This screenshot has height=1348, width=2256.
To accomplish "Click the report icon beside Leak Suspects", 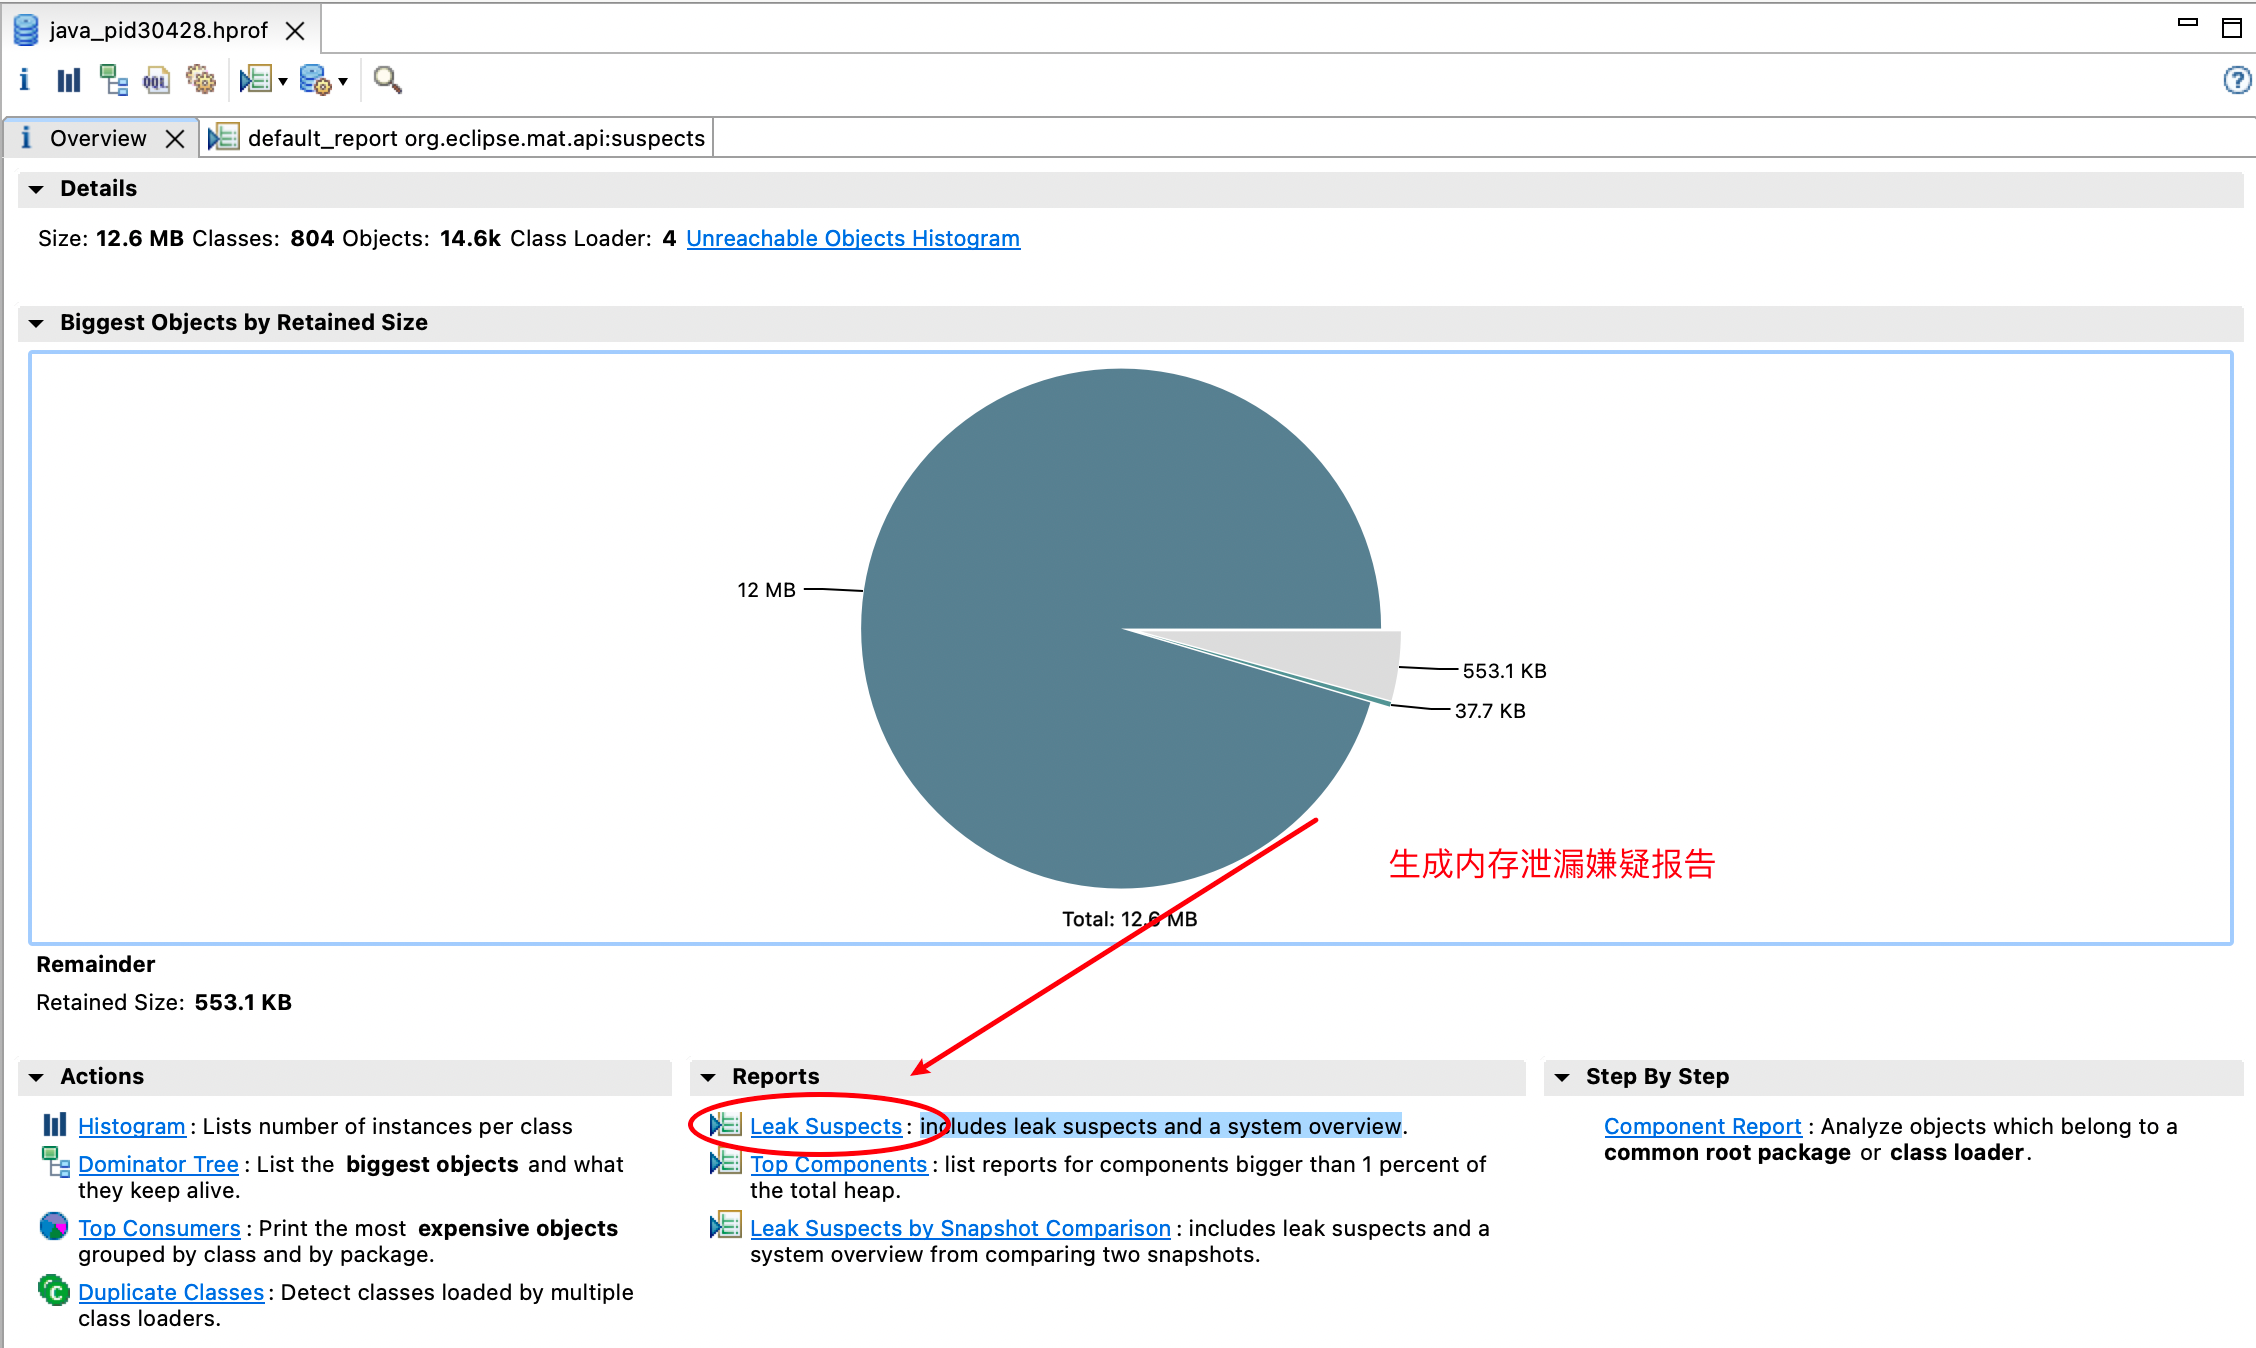I will (x=725, y=1125).
